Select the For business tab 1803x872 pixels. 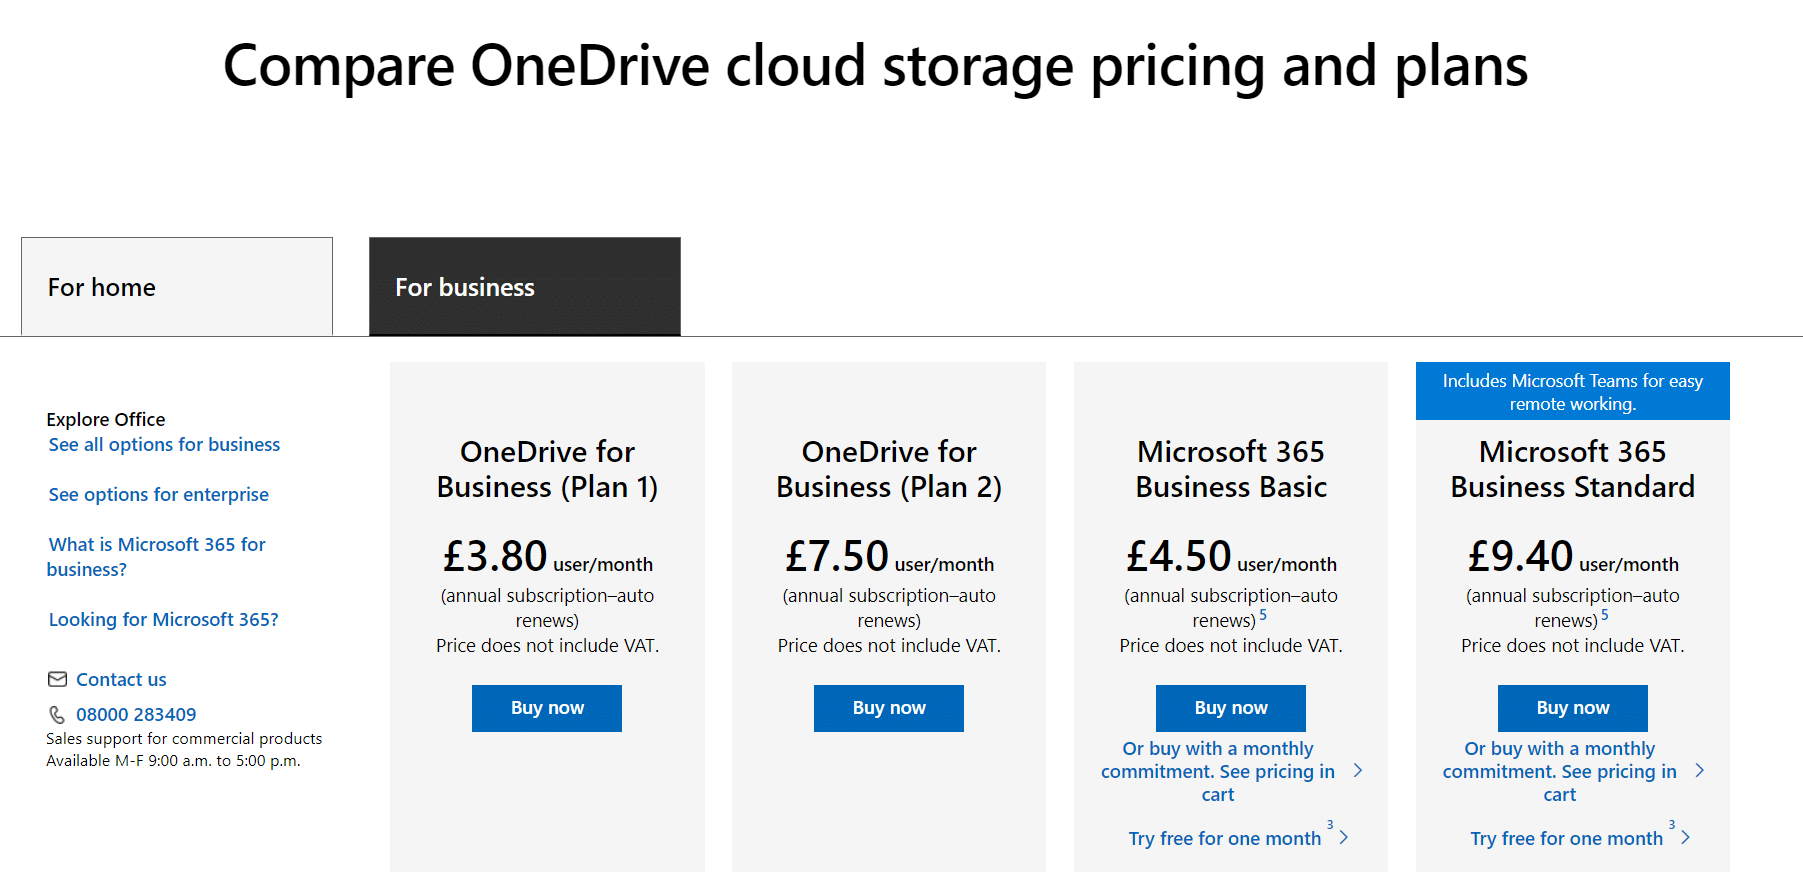point(525,286)
